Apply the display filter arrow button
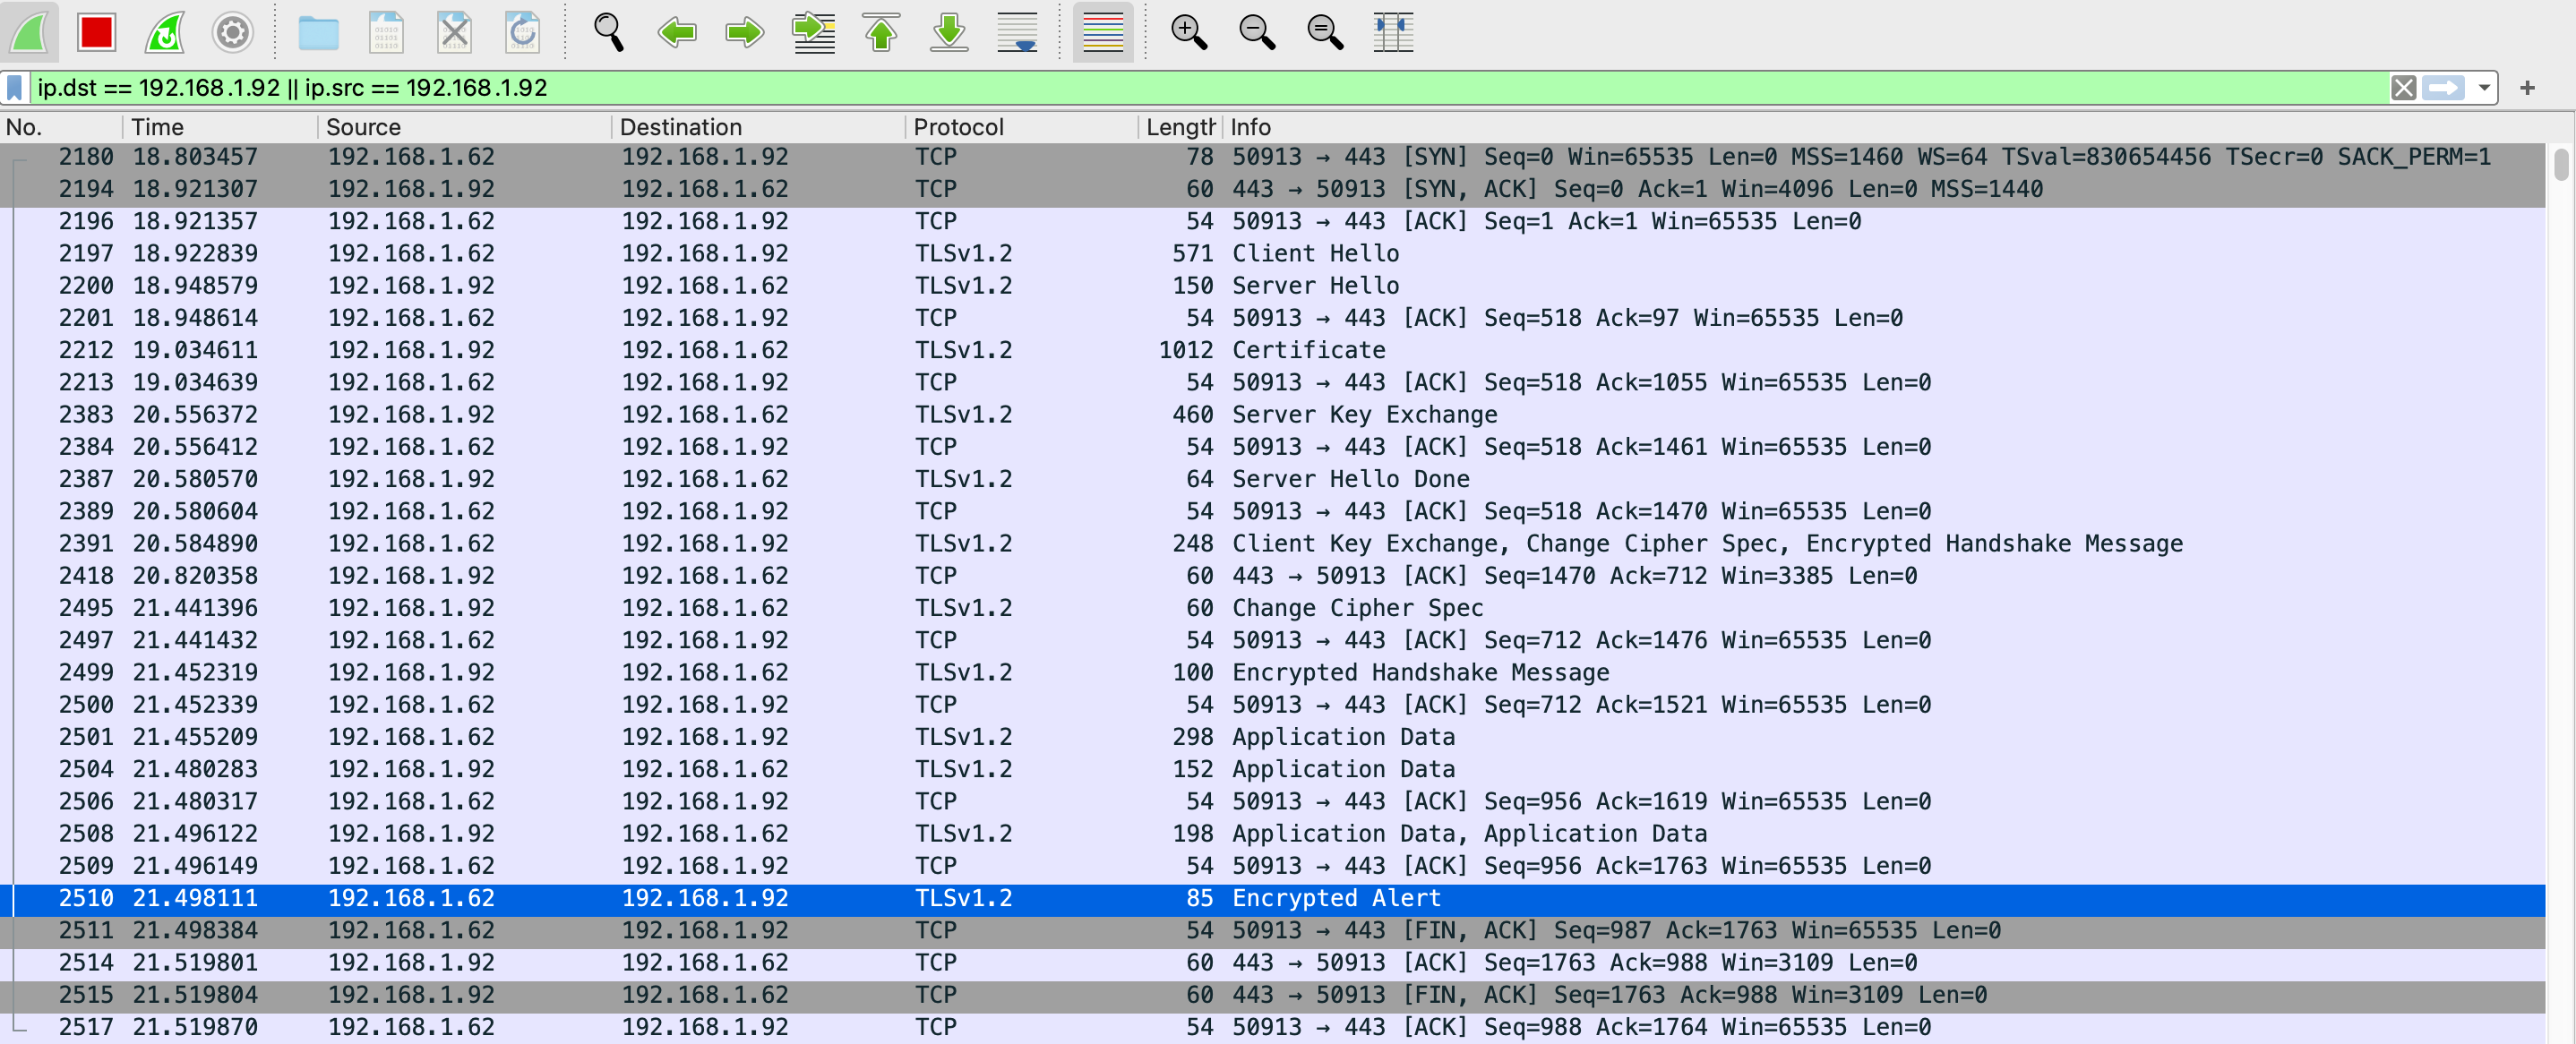The height and width of the screenshot is (1044, 2576). [x=2443, y=88]
